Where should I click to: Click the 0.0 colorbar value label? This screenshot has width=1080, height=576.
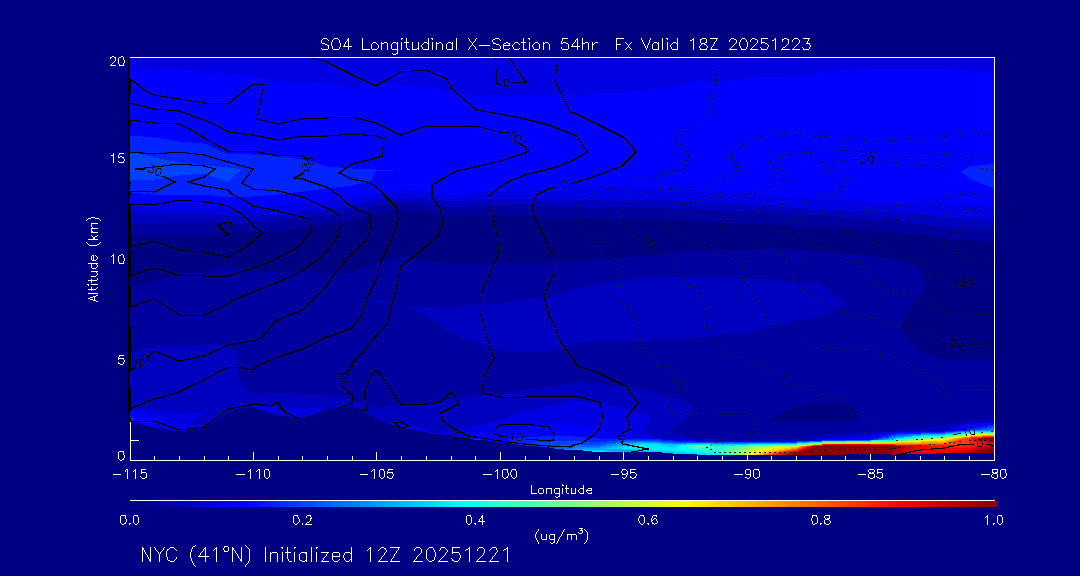130,520
